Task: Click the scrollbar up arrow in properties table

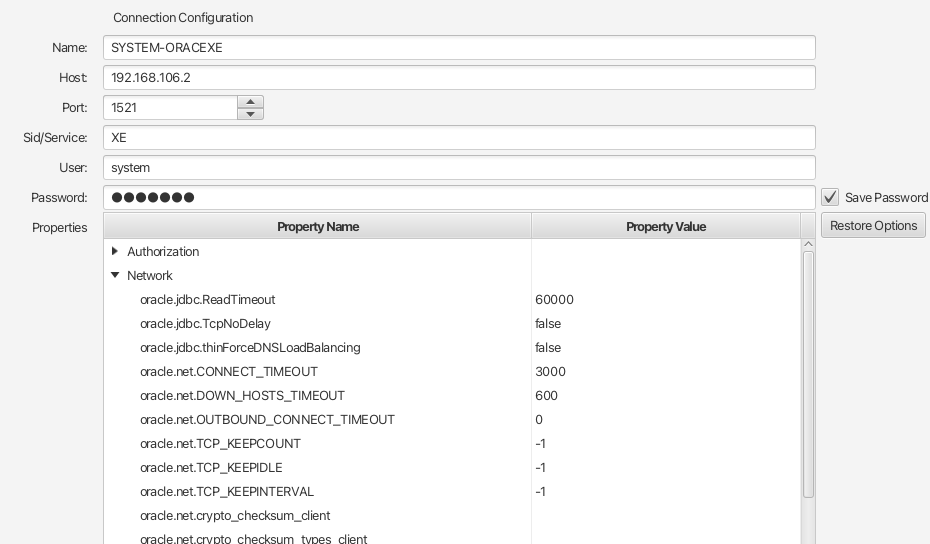Action: pos(808,244)
